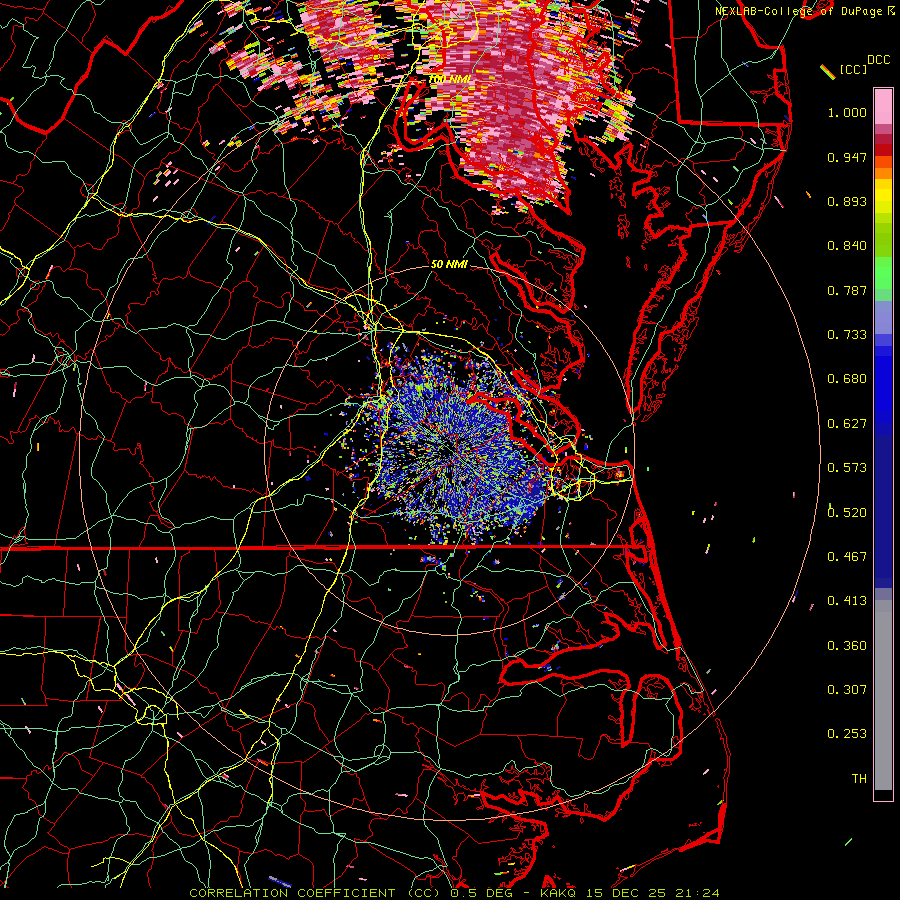The image size is (900, 900).
Task: Click the 50 NMI range ring label
Action: 449,264
